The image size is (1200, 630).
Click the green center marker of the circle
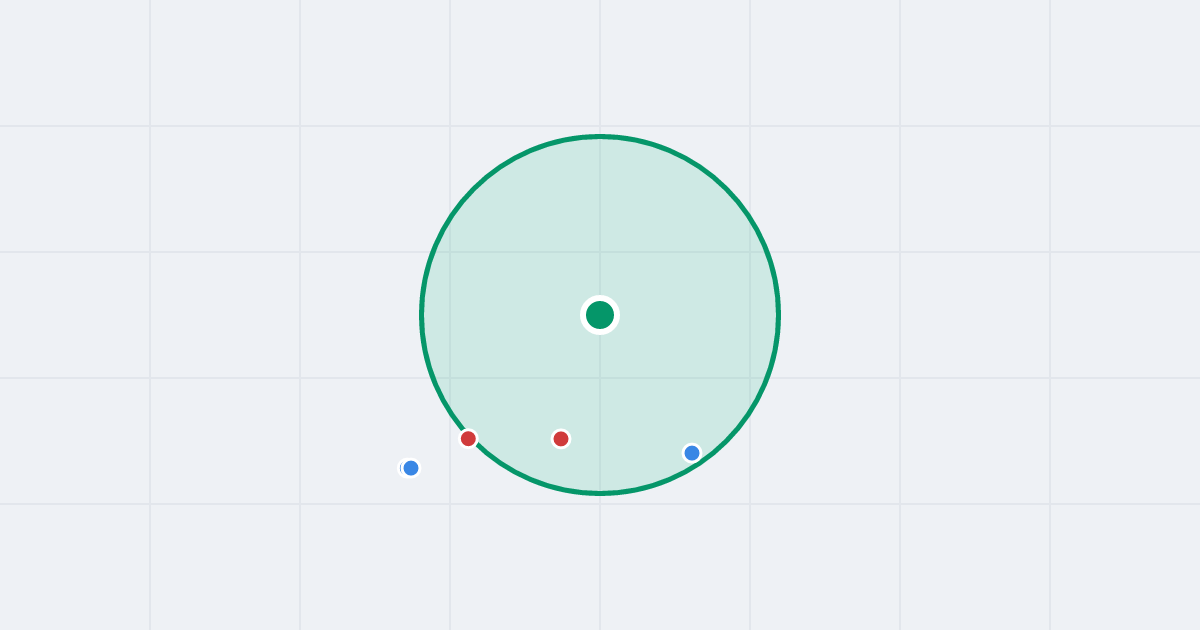tap(600, 315)
